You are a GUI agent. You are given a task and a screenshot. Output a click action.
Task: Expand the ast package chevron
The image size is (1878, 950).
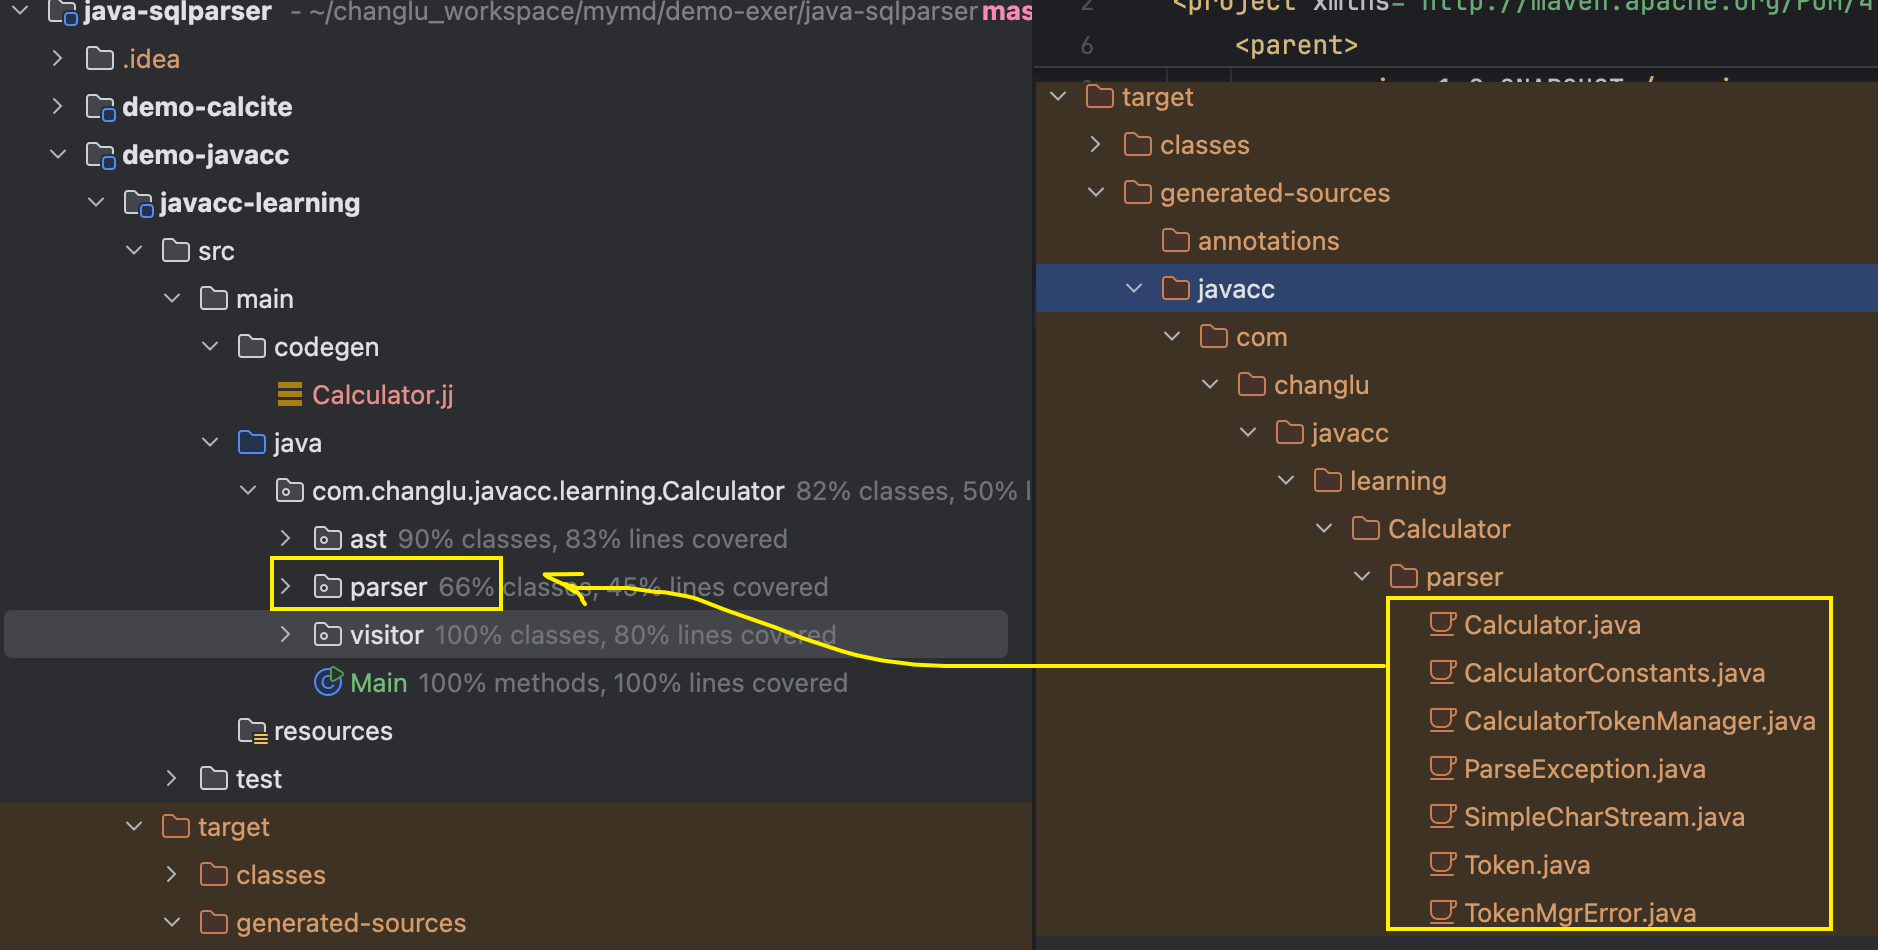pos(286,539)
